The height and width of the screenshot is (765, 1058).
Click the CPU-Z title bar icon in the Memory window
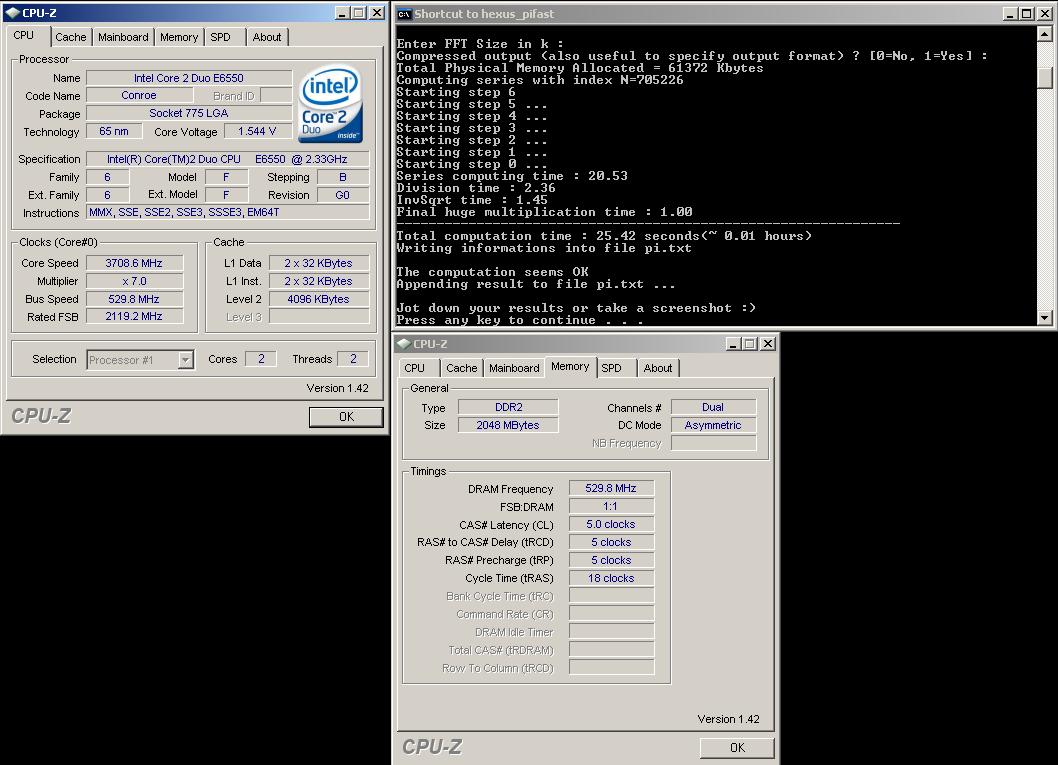403,343
